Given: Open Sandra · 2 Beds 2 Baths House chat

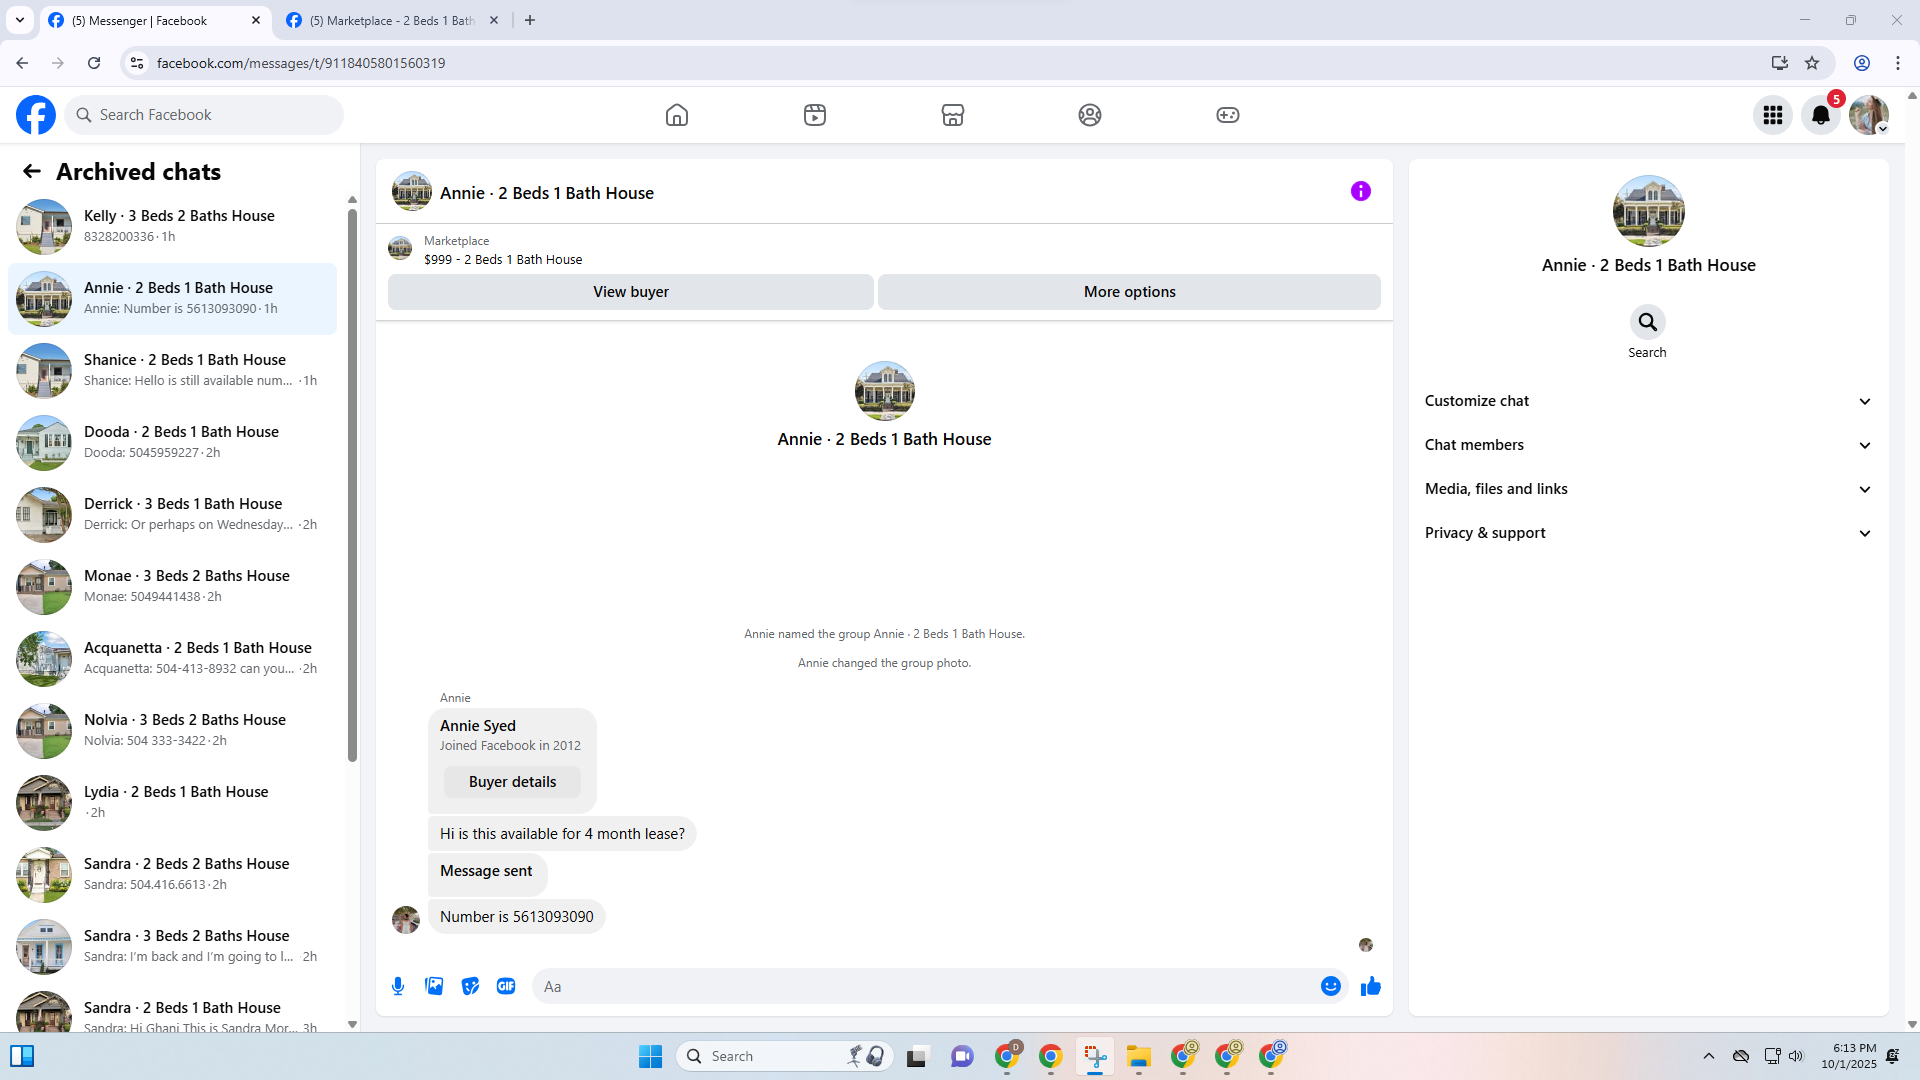Looking at the screenshot, I should click(x=172, y=874).
